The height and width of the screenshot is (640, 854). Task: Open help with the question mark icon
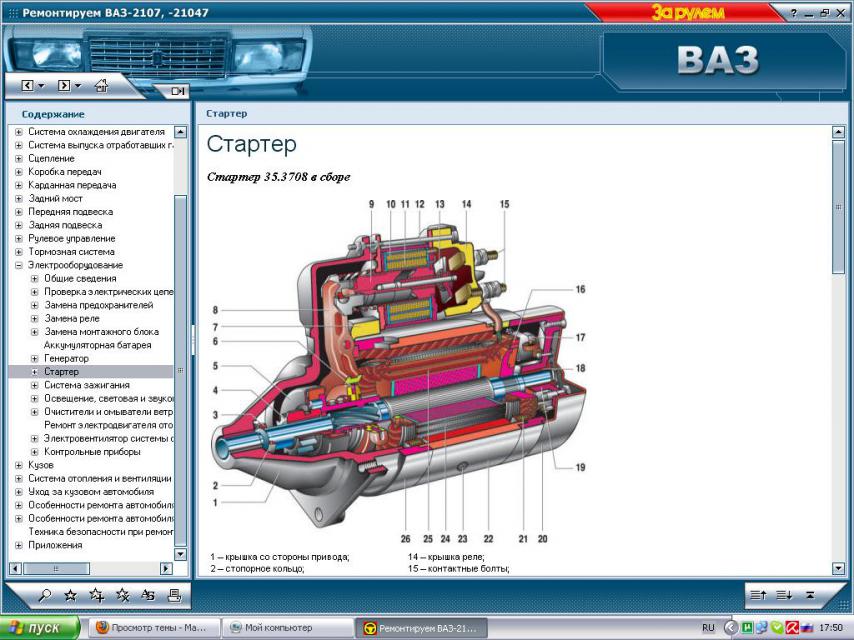(x=794, y=13)
